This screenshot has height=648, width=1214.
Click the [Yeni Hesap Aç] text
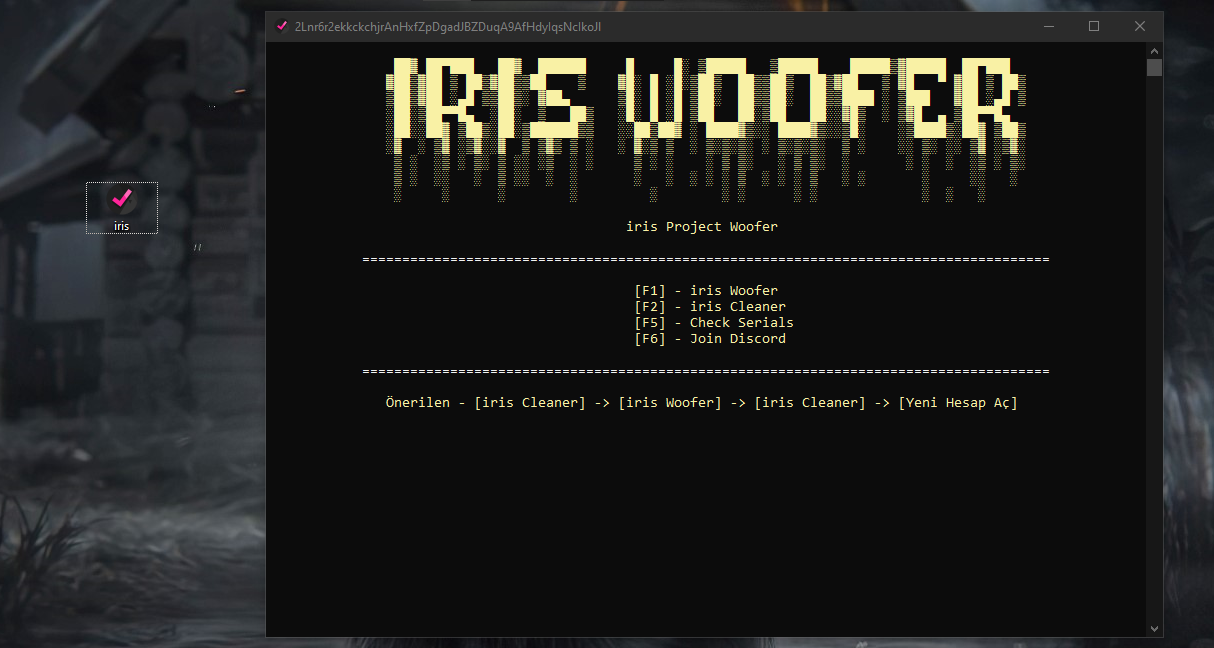pos(958,403)
